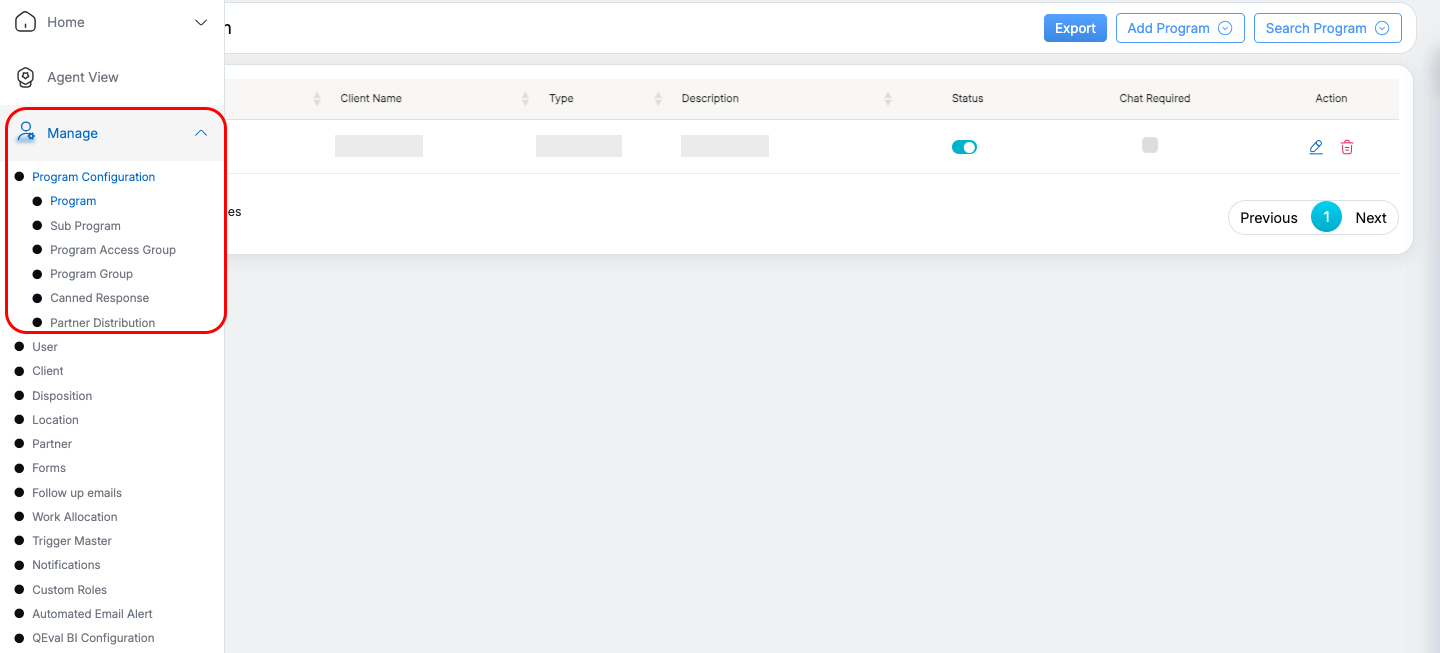Screen dimensions: 1440x653
Task: Open the Add Program dropdown
Action: (1180, 28)
